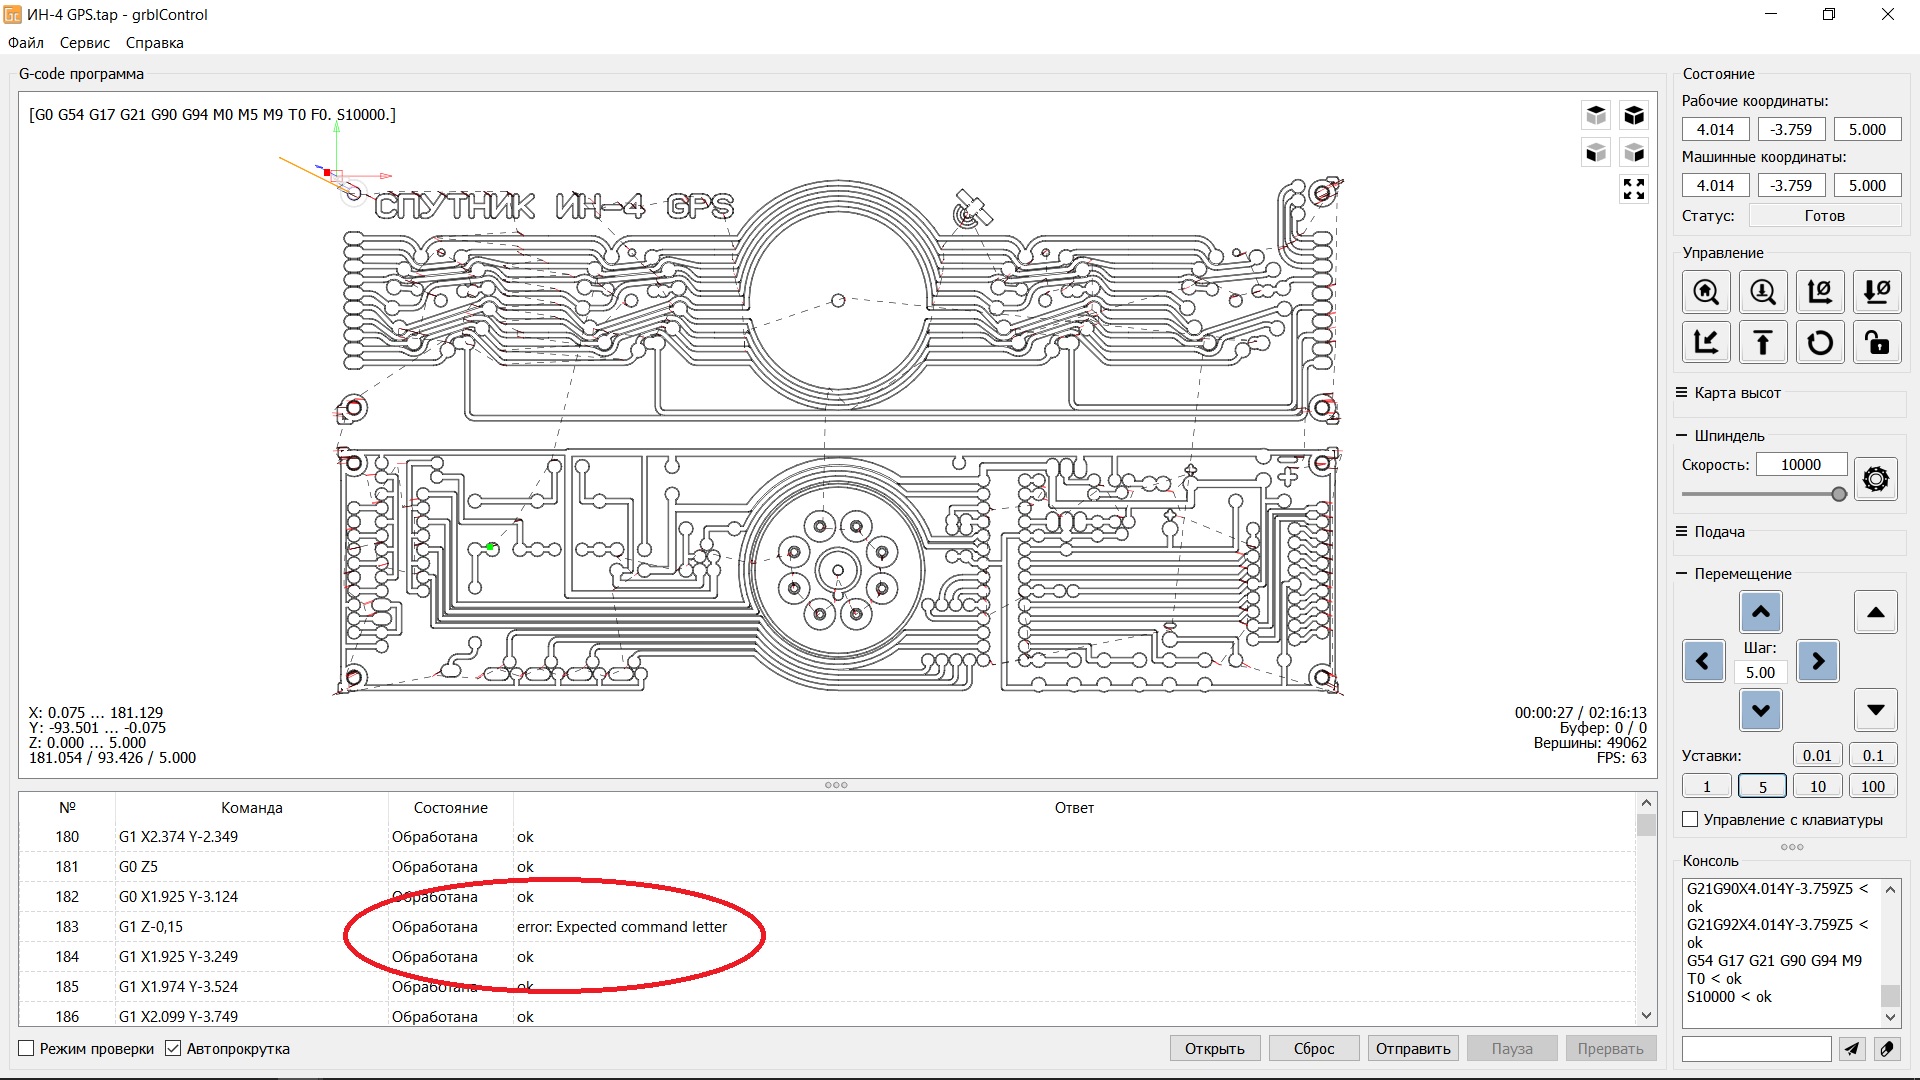1920x1080 pixels.
Task: Click the unlock machine padlock icon
Action: (x=1877, y=343)
